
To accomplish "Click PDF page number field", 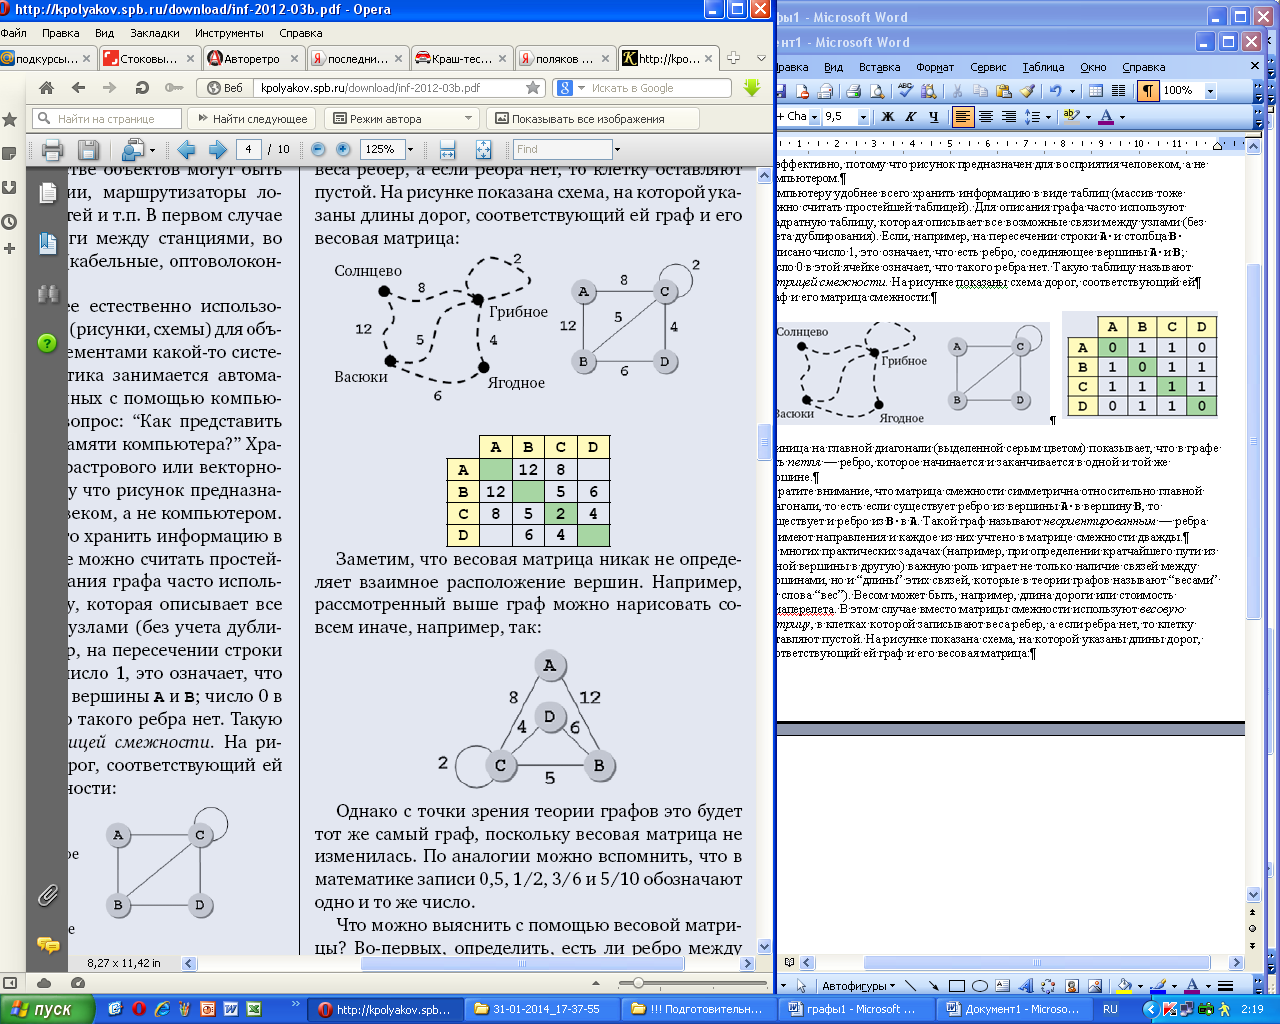I will [x=249, y=149].
